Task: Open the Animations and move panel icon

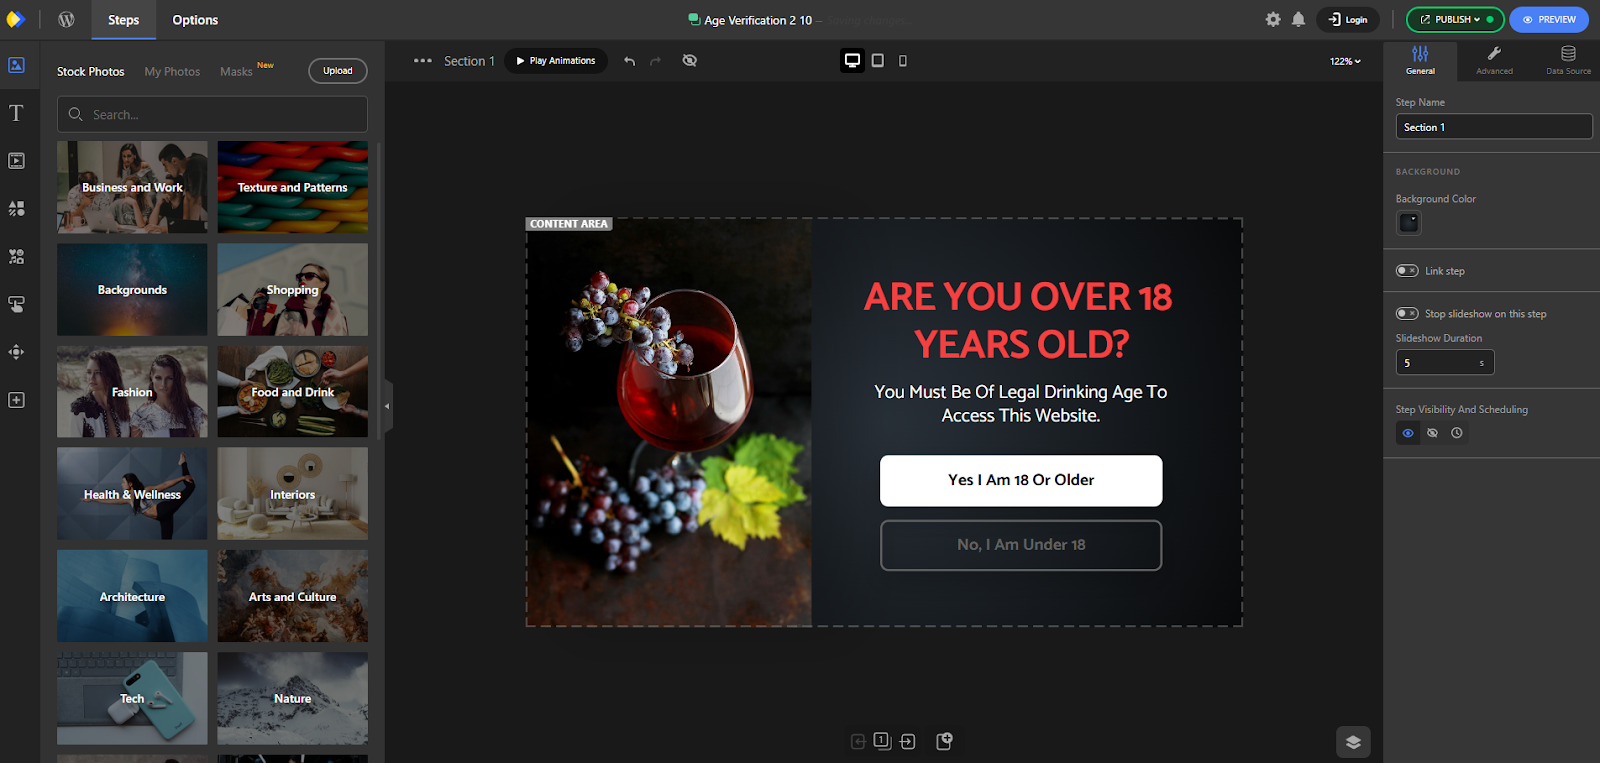Action: point(16,352)
